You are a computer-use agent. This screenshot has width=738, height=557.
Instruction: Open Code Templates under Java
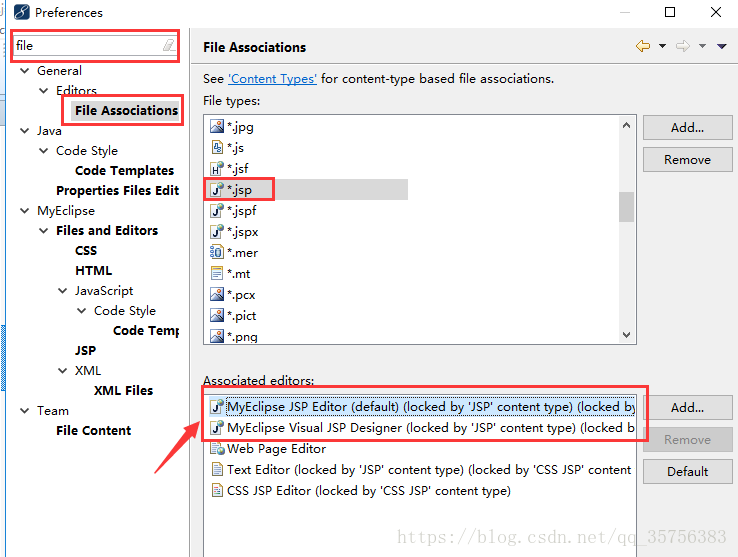click(x=124, y=170)
